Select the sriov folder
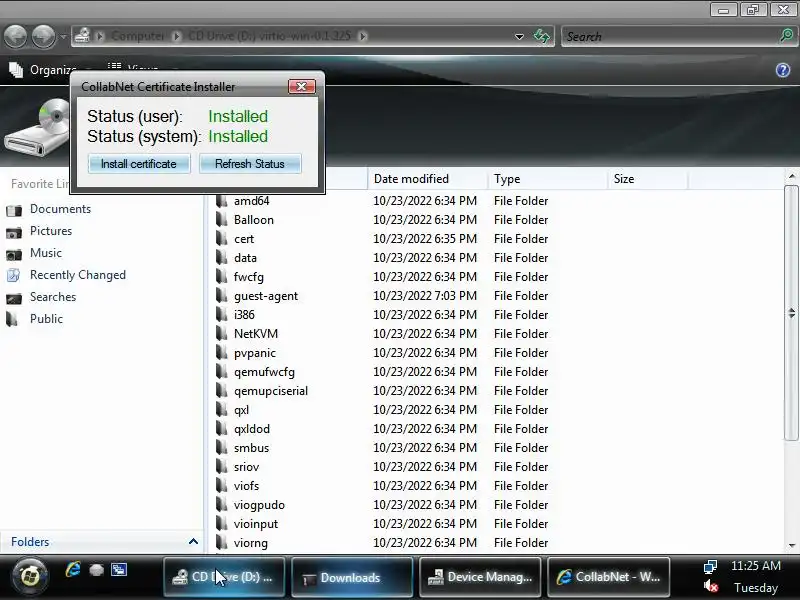This screenshot has width=800, height=600. click(246, 467)
